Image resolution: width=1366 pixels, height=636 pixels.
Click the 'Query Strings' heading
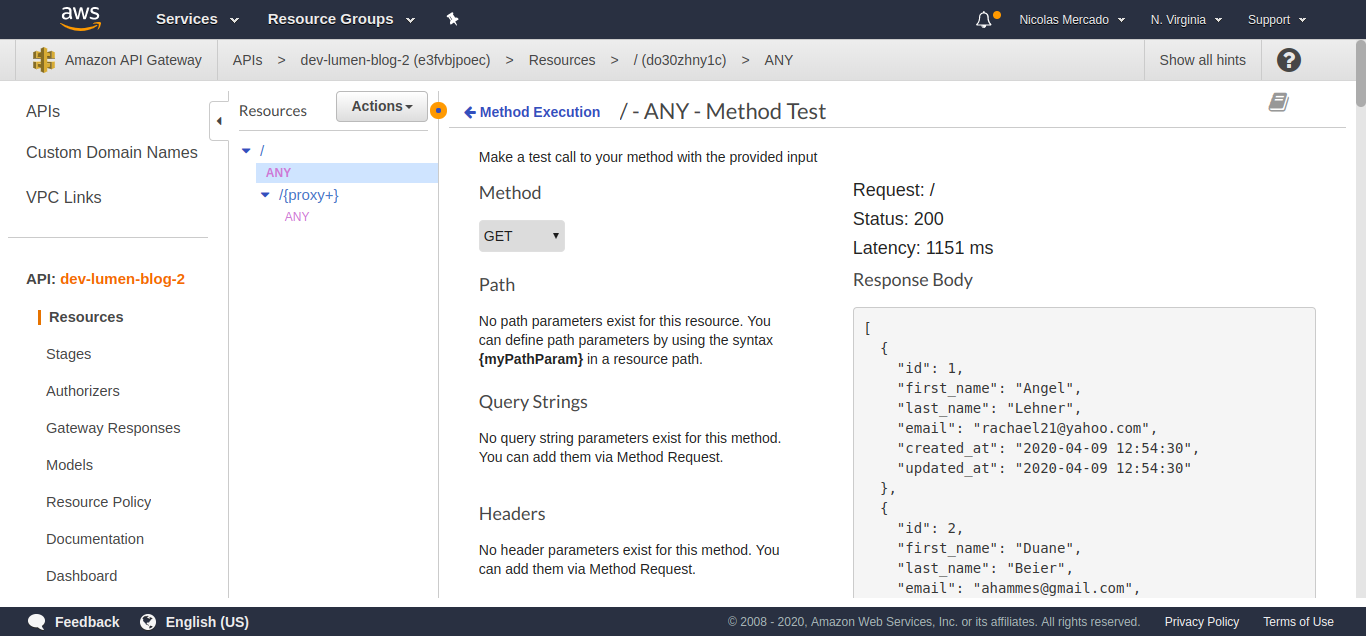click(533, 402)
